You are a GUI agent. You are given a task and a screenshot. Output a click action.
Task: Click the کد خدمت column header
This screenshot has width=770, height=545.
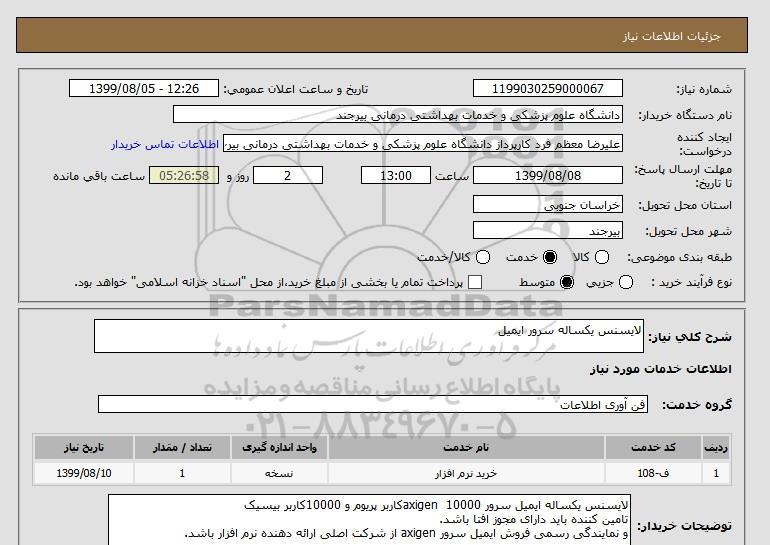click(x=653, y=447)
